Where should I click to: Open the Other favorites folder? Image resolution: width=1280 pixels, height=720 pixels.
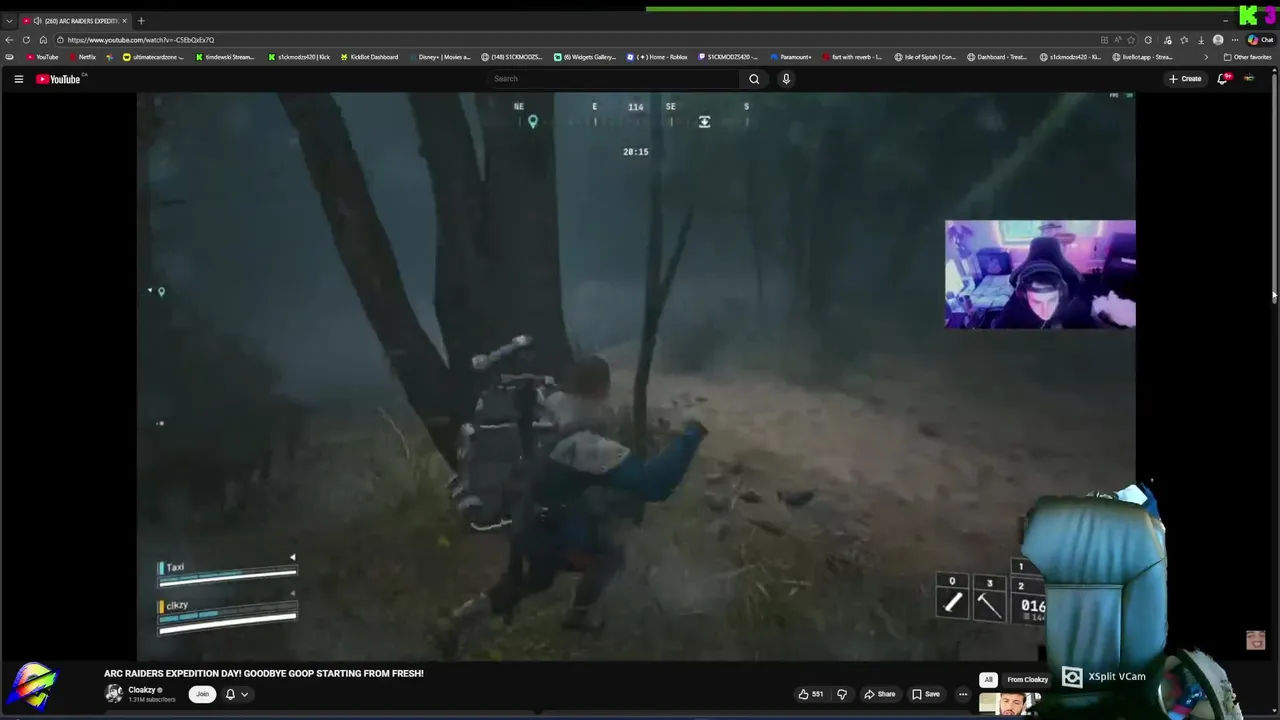tap(1247, 57)
